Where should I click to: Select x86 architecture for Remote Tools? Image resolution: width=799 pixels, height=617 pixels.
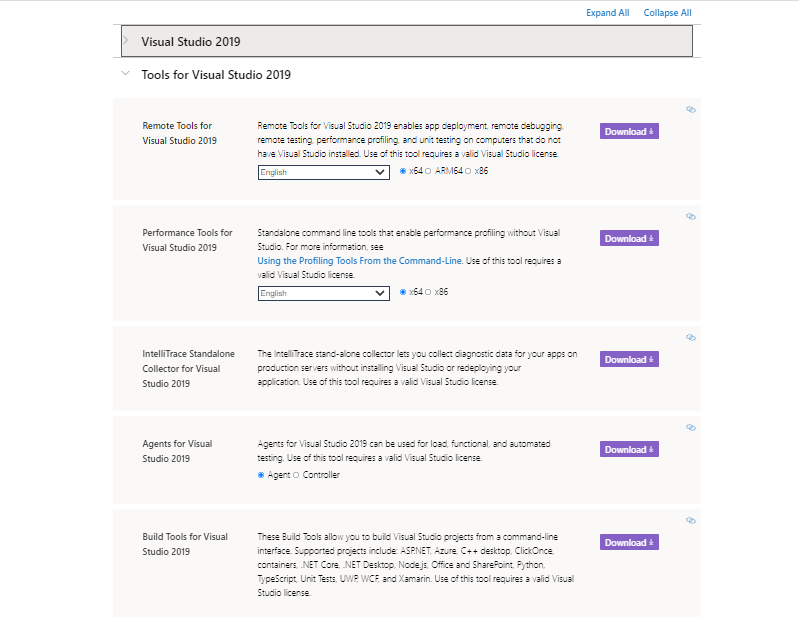pyautogui.click(x=468, y=171)
